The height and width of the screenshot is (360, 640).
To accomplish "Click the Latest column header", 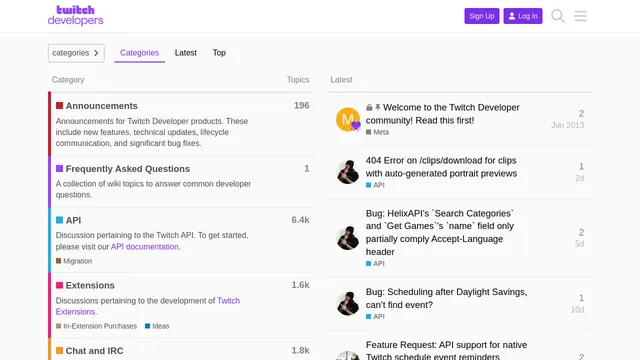I will (x=341, y=80).
